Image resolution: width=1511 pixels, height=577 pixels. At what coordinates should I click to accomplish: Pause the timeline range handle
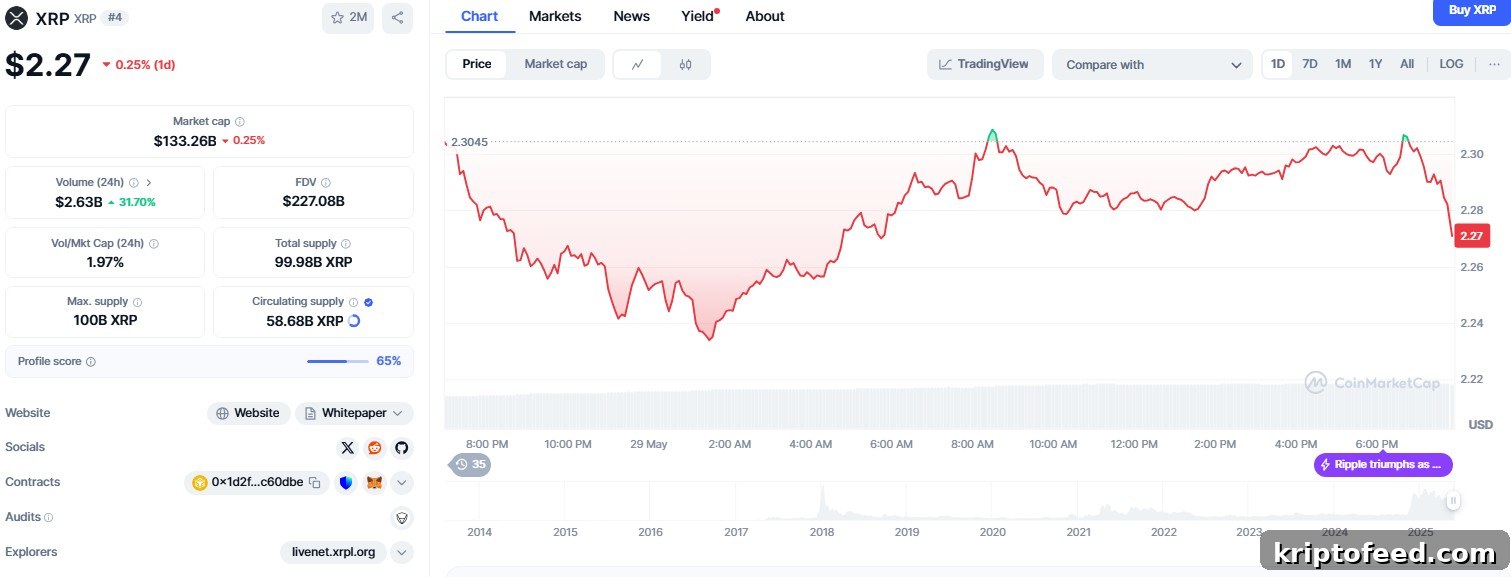pyautogui.click(x=1453, y=501)
